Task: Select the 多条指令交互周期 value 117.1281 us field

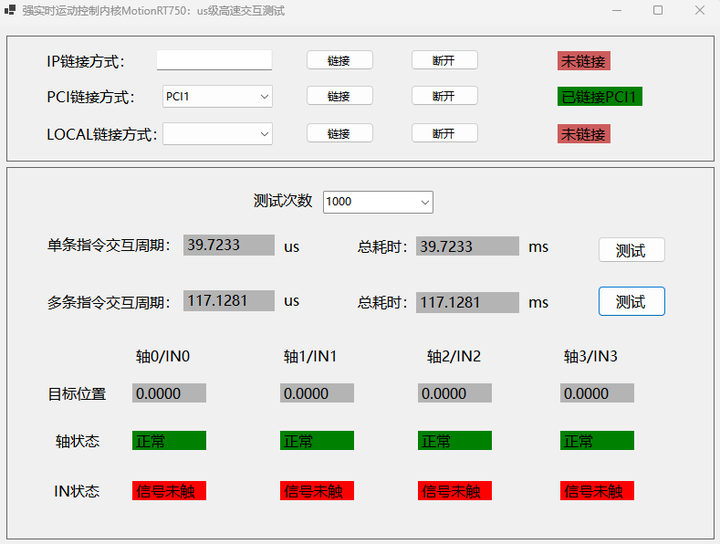Action: (x=229, y=301)
